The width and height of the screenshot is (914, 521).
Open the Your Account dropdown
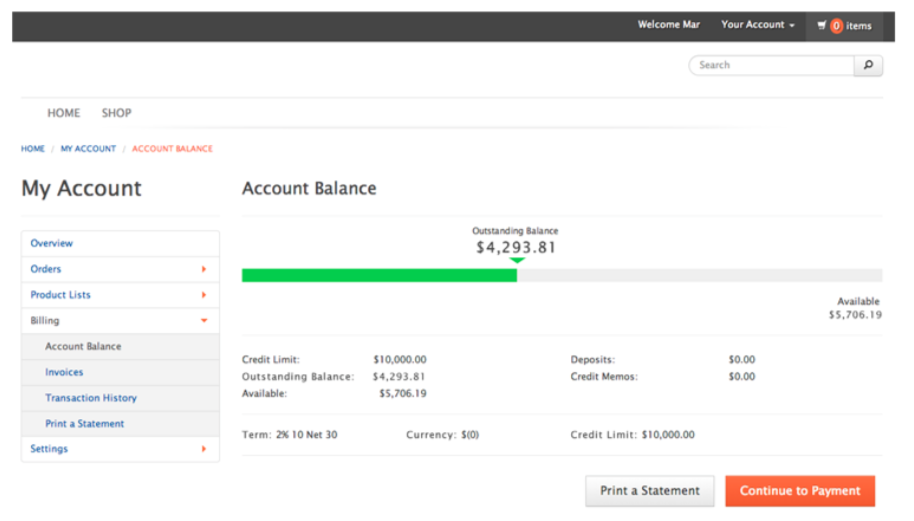point(758,25)
